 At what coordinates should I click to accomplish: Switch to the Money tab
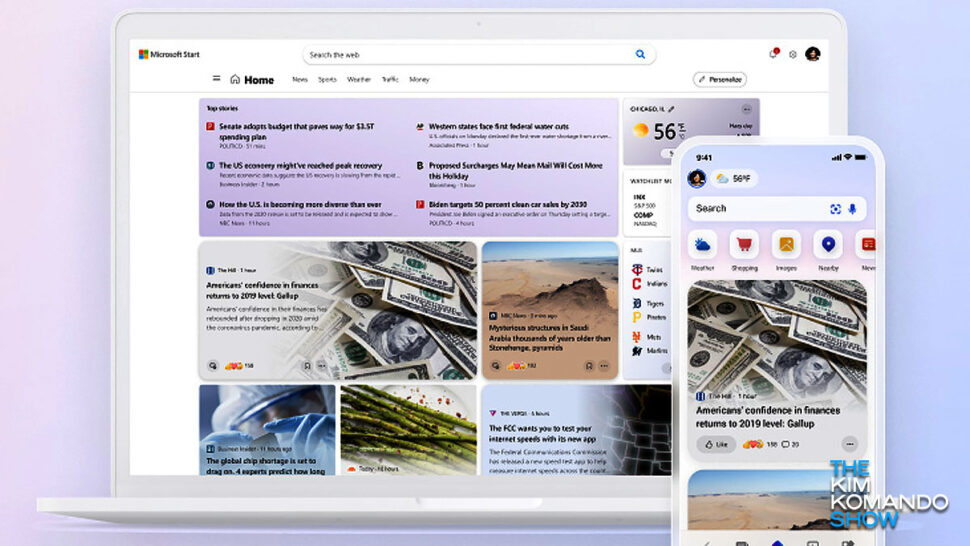pos(419,79)
